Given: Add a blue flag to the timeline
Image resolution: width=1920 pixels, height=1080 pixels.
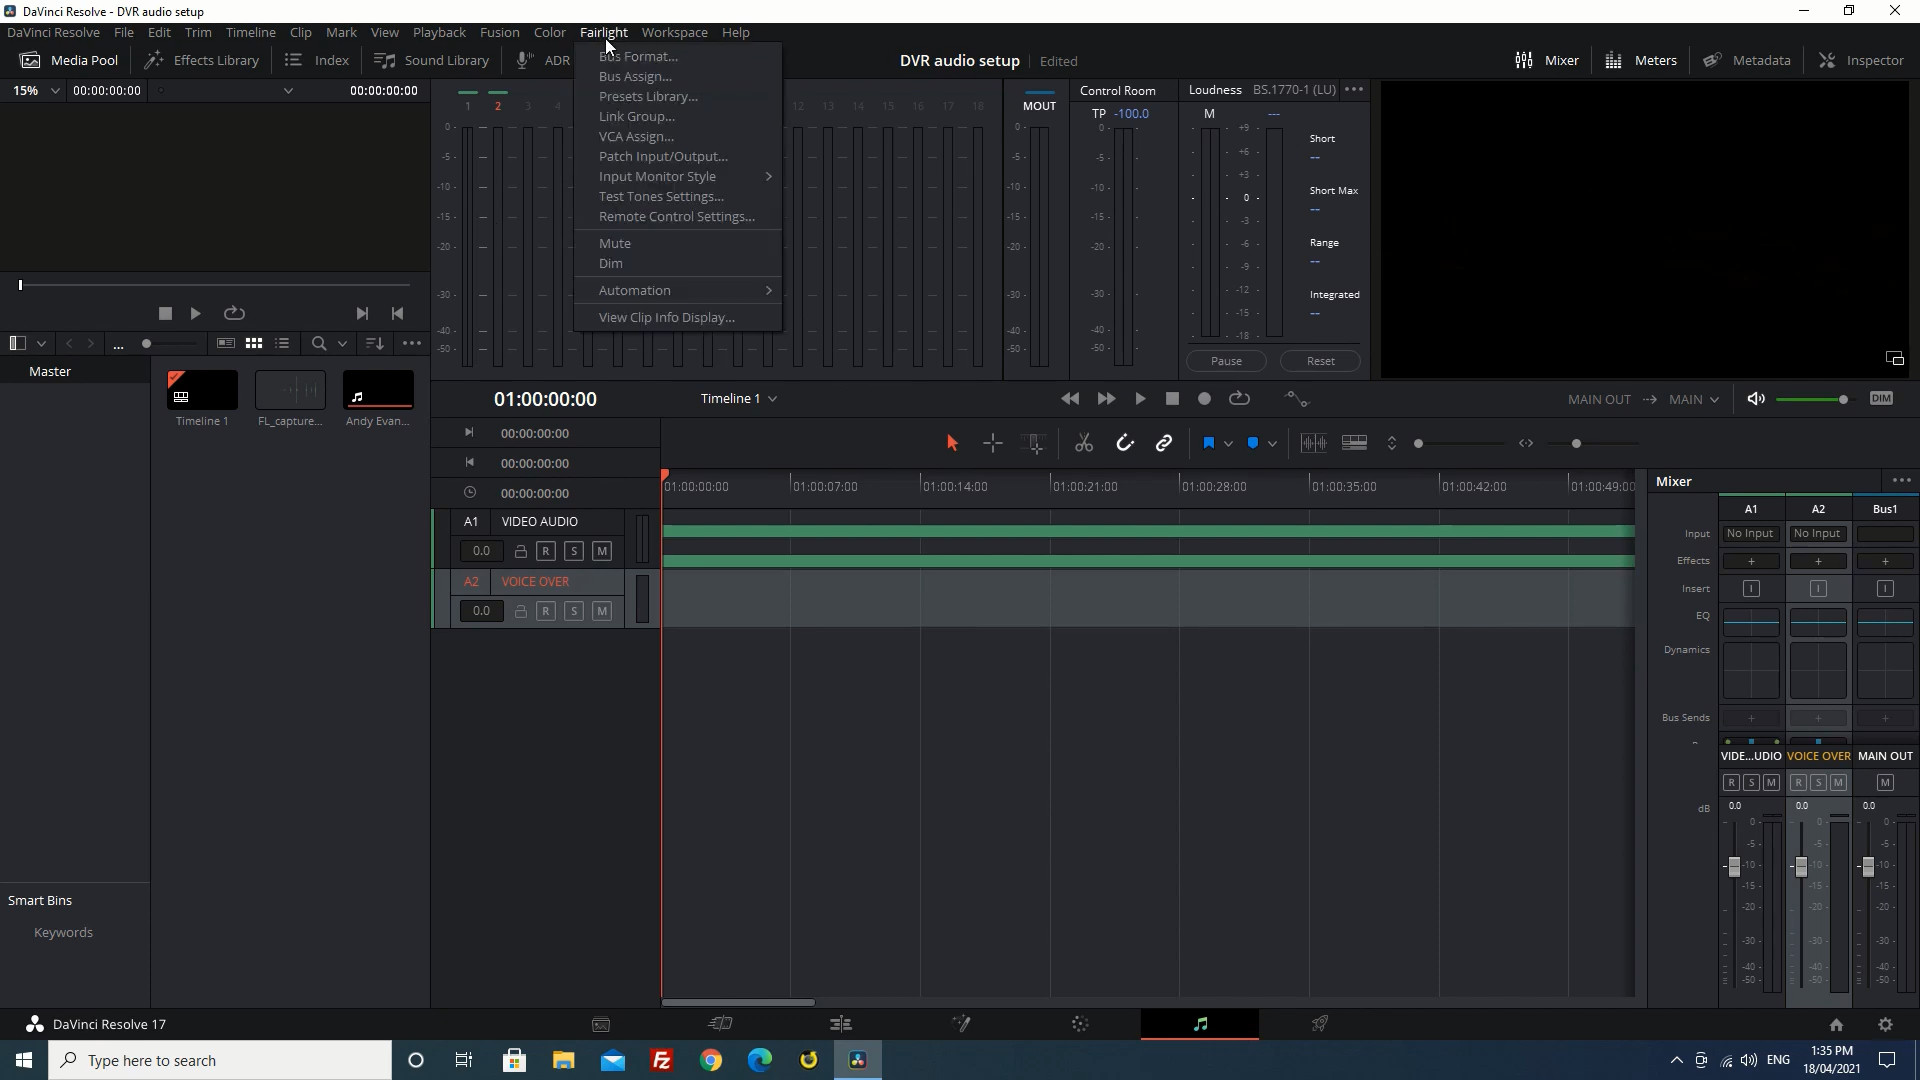Looking at the screenshot, I should click(1208, 443).
